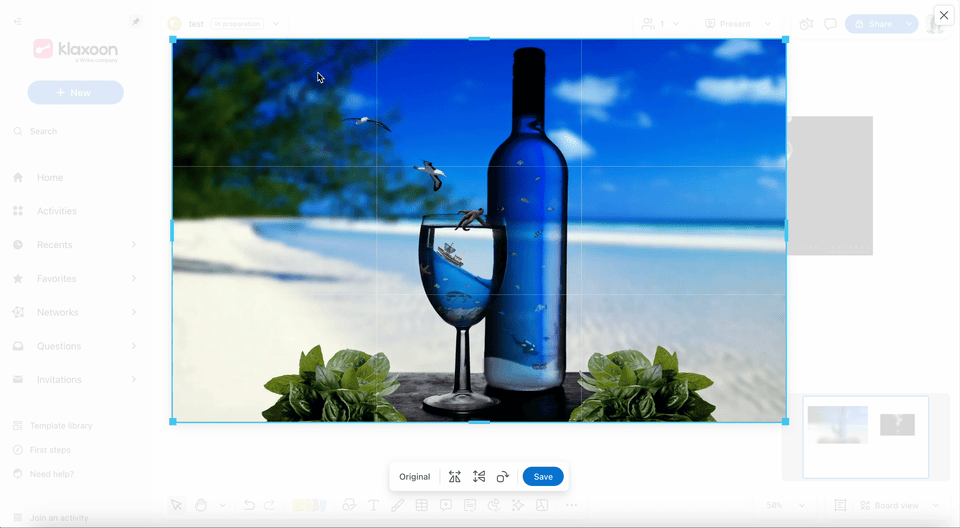Open the Share dropdown arrow
The height and width of the screenshot is (528, 960).
pos(910,24)
